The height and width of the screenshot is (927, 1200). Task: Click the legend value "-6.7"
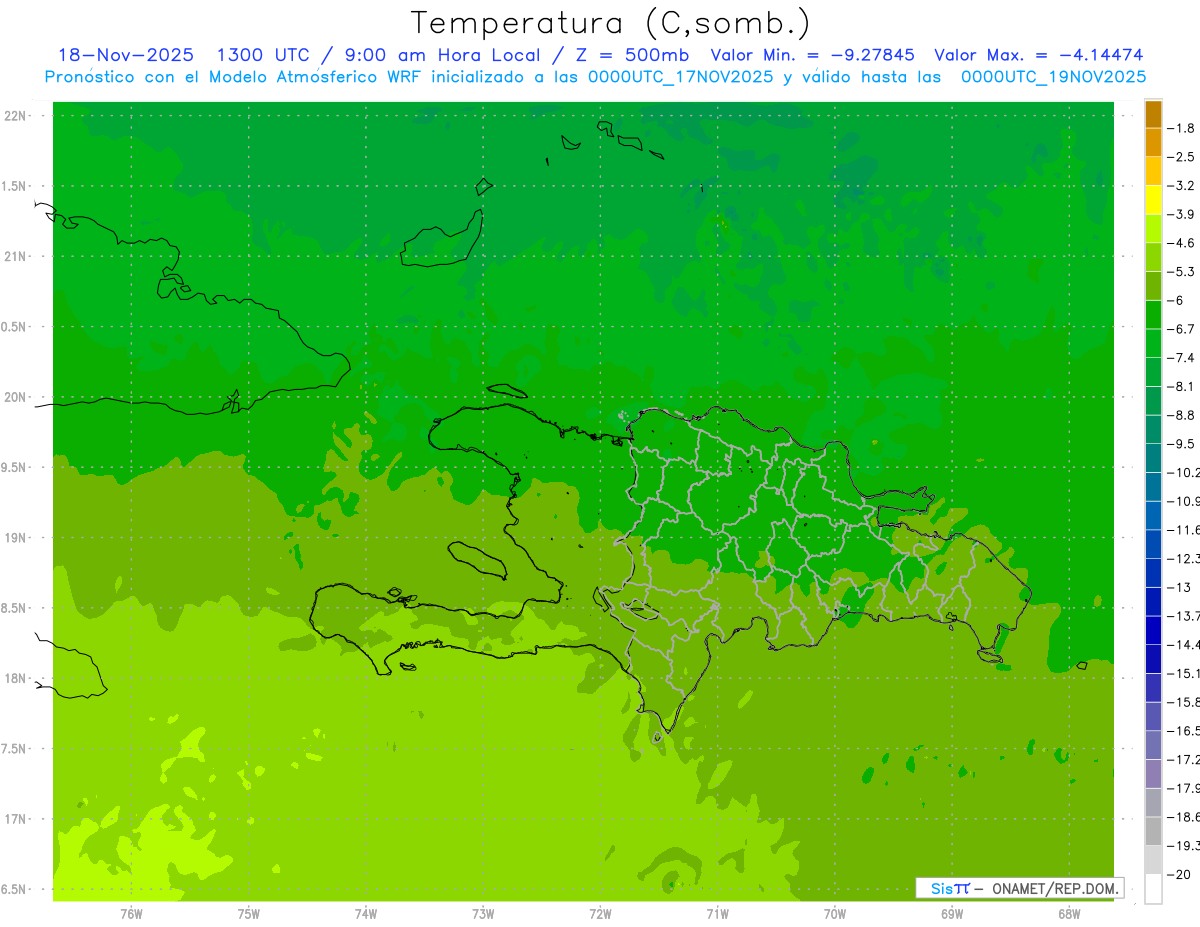point(1183,329)
